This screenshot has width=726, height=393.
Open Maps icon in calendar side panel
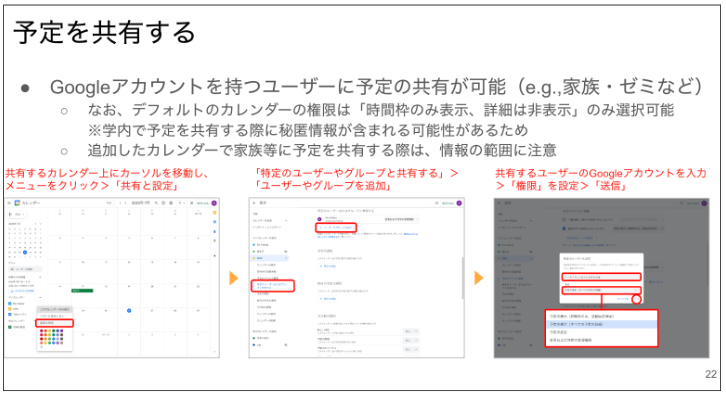pos(214,241)
